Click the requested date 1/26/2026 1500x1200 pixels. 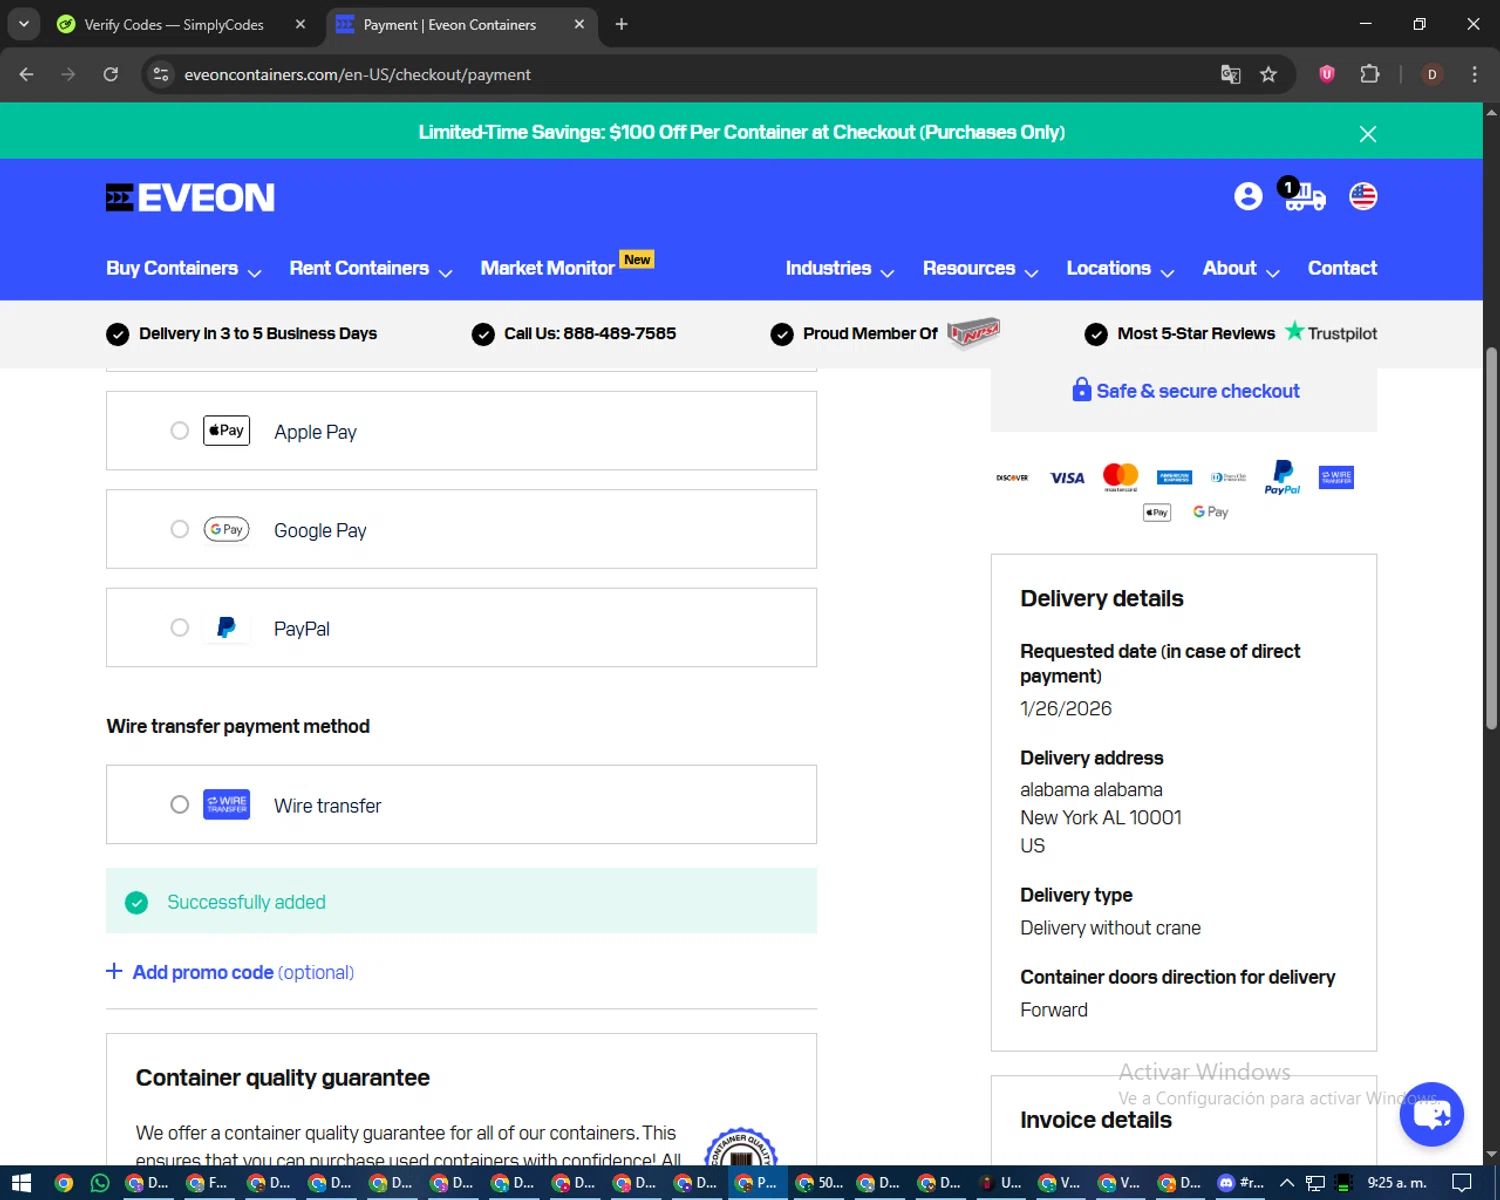pos(1066,708)
